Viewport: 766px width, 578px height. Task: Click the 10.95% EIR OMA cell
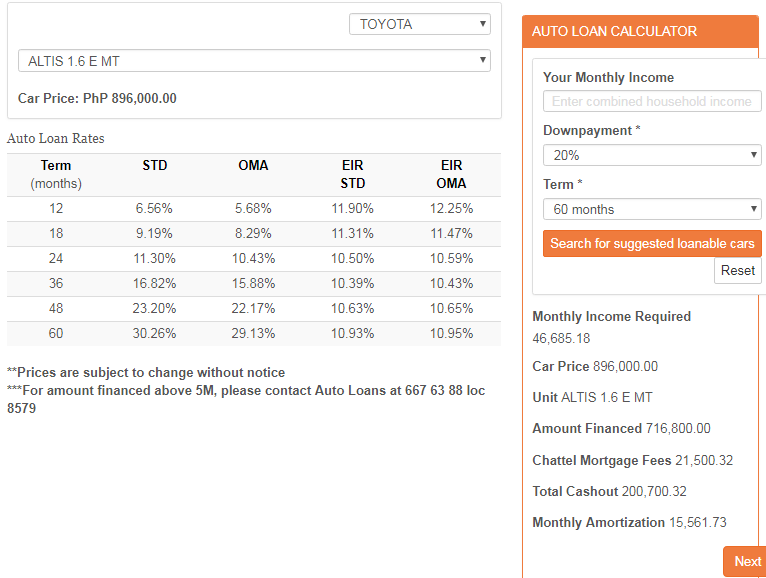(x=451, y=333)
